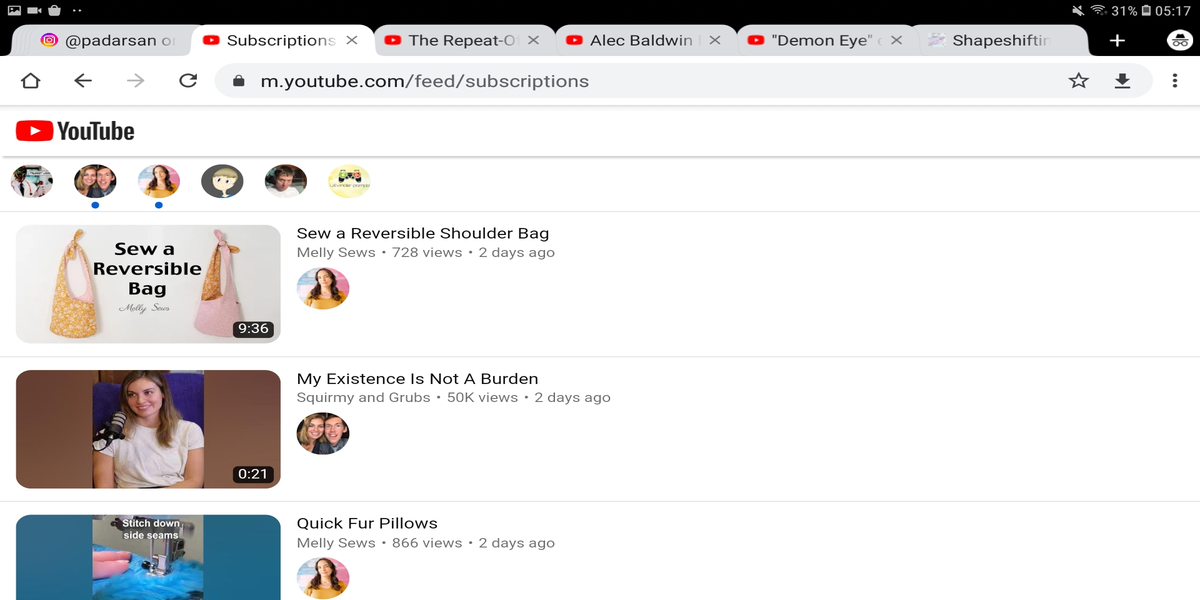Tap the picture notification icon in status bar
The image size is (1200, 600).
pos(14,10)
